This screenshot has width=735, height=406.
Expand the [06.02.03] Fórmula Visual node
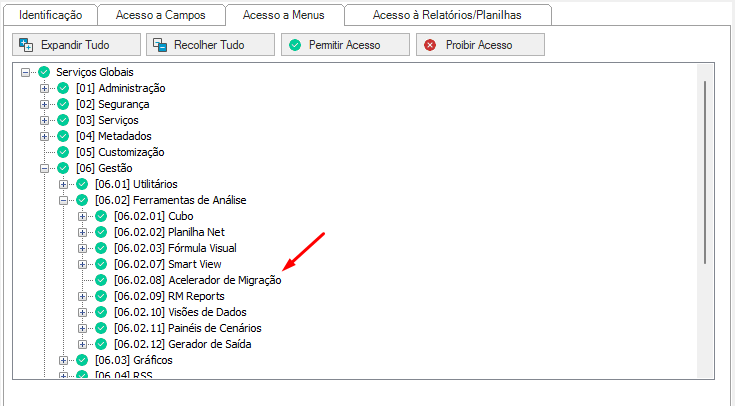point(82,248)
